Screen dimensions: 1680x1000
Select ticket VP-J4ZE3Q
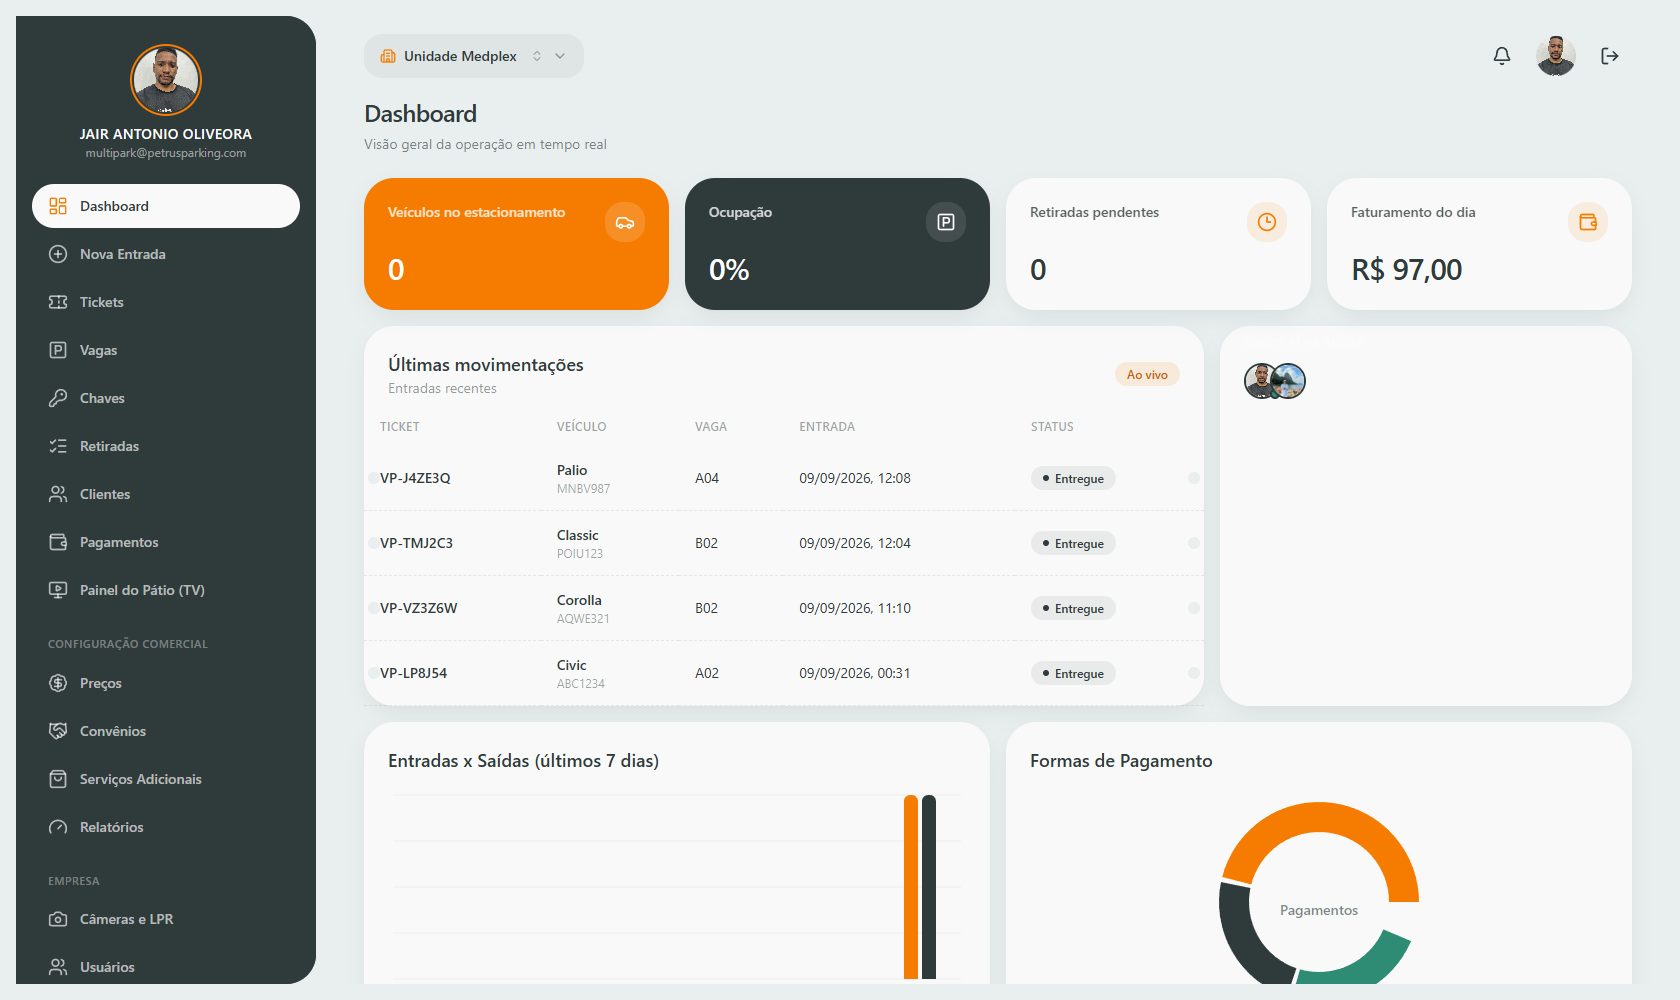415,478
